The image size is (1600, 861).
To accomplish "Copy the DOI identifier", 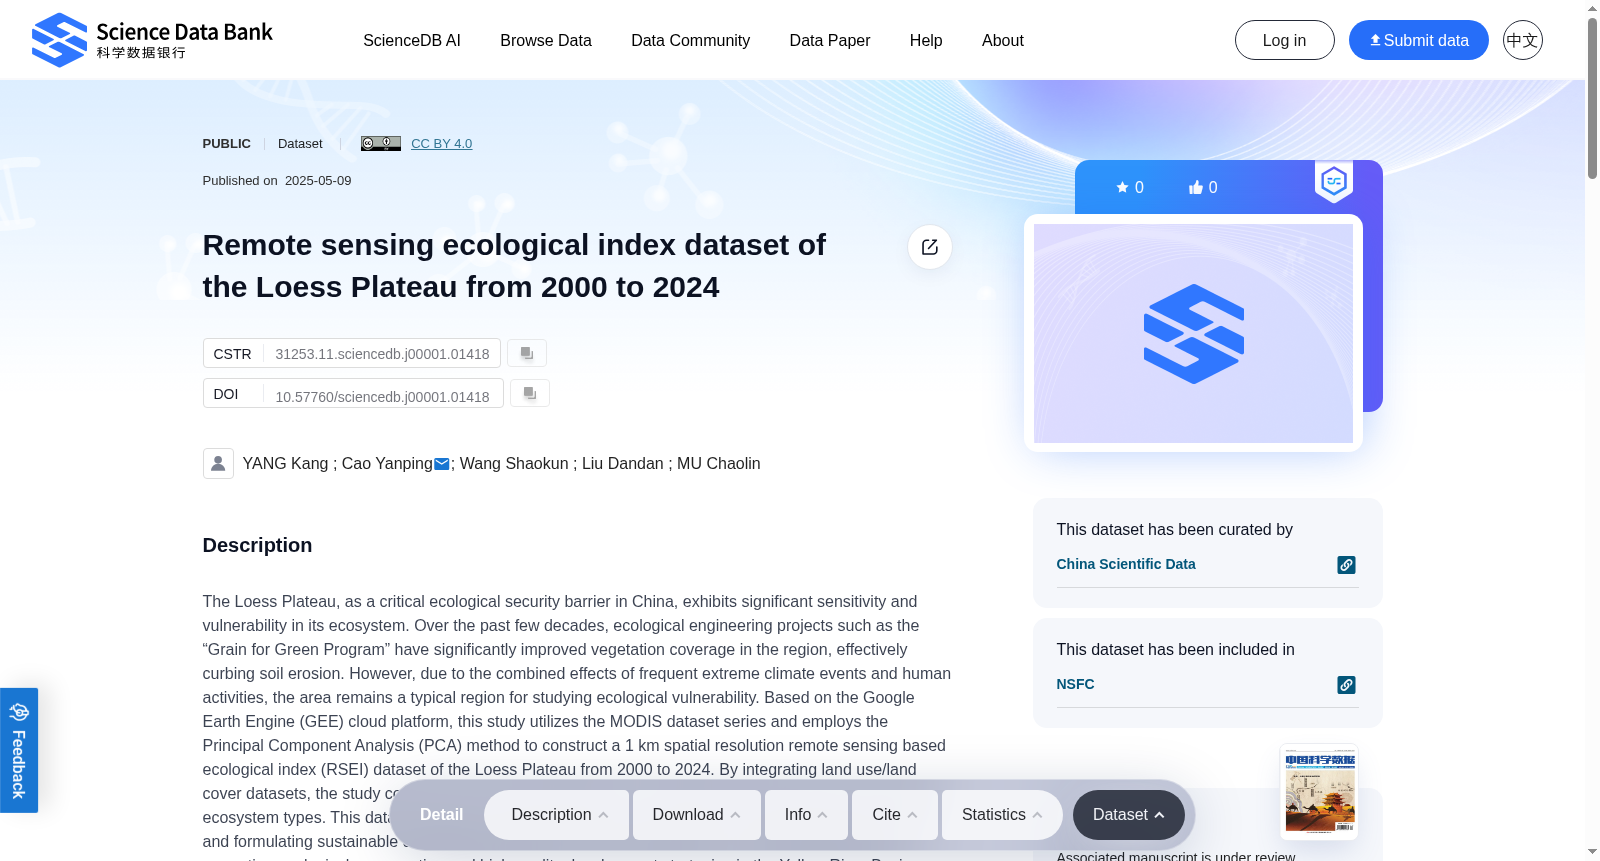I will coord(530,393).
